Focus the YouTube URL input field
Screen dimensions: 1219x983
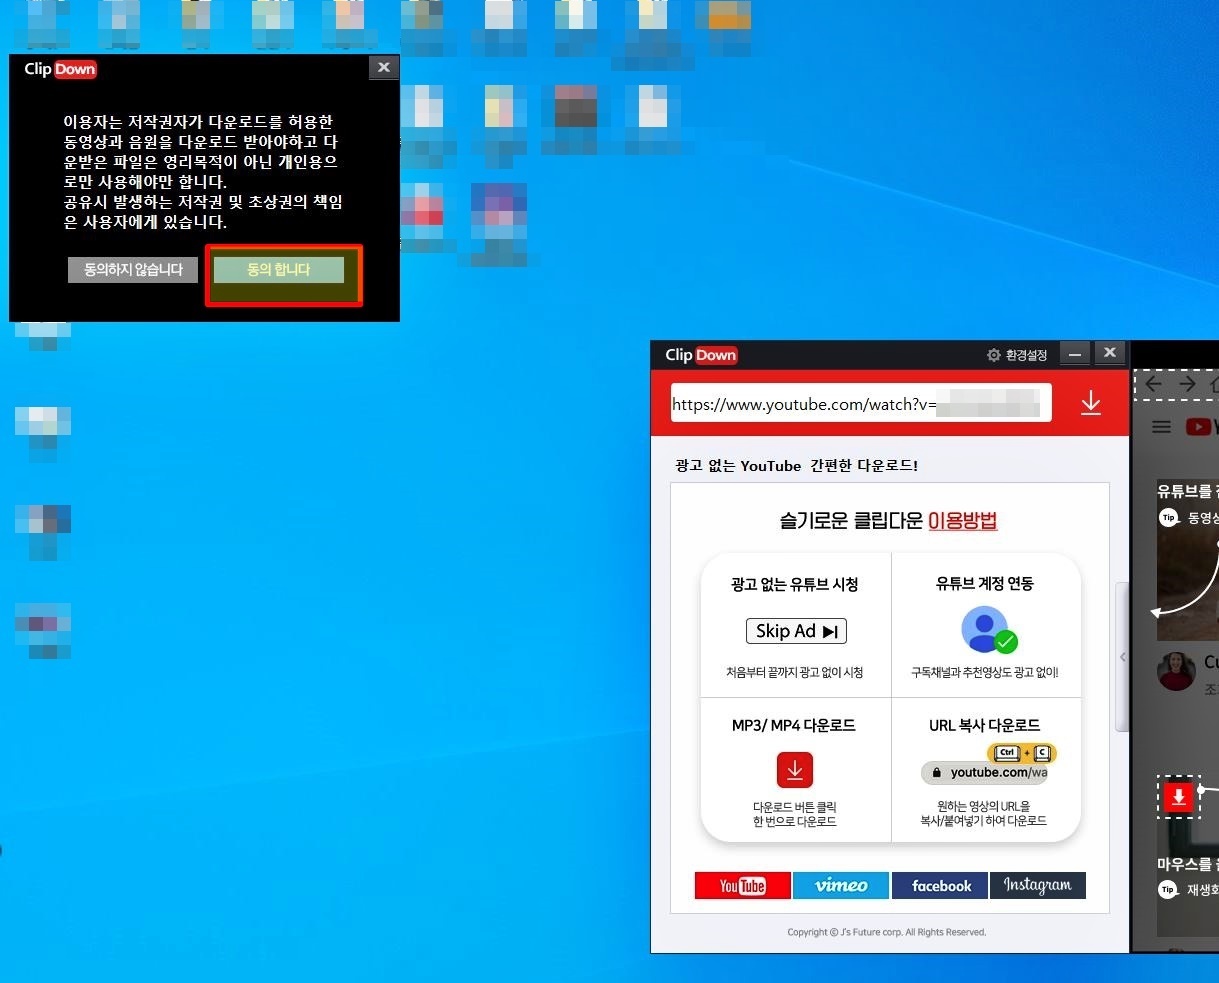click(861, 403)
